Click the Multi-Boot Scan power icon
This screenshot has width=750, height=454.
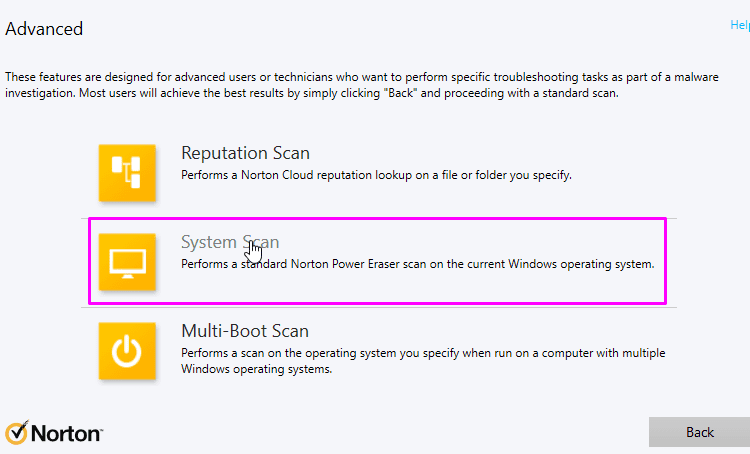pyautogui.click(x=127, y=351)
